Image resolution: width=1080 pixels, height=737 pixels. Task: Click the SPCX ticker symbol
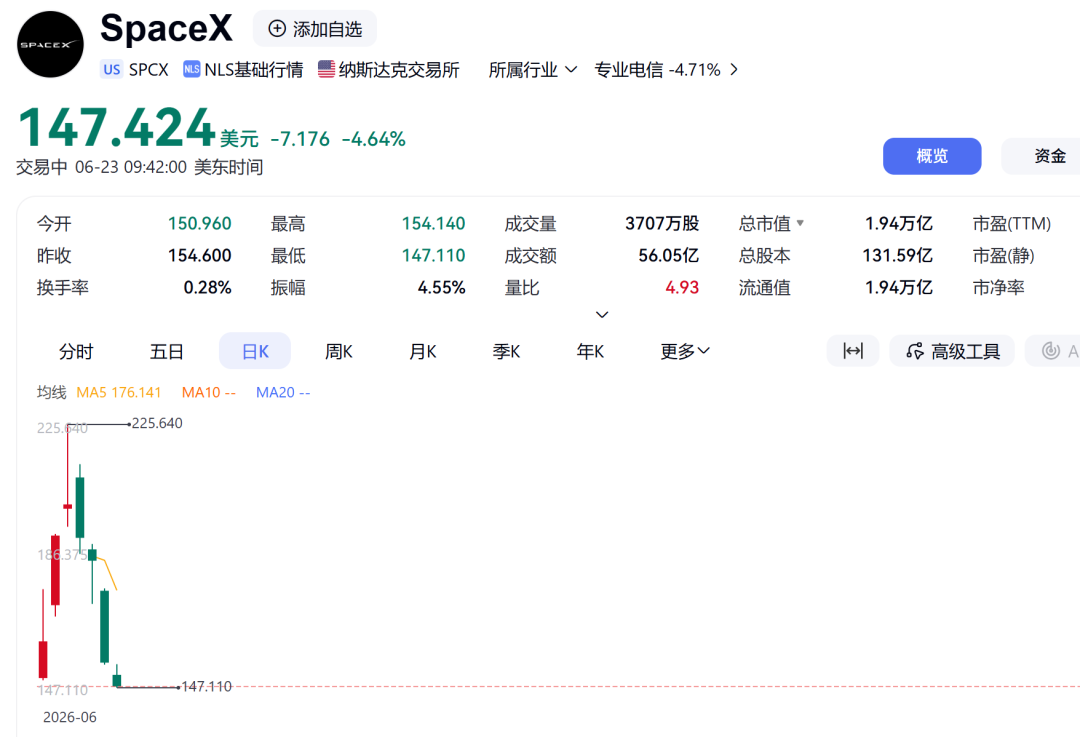[149, 70]
